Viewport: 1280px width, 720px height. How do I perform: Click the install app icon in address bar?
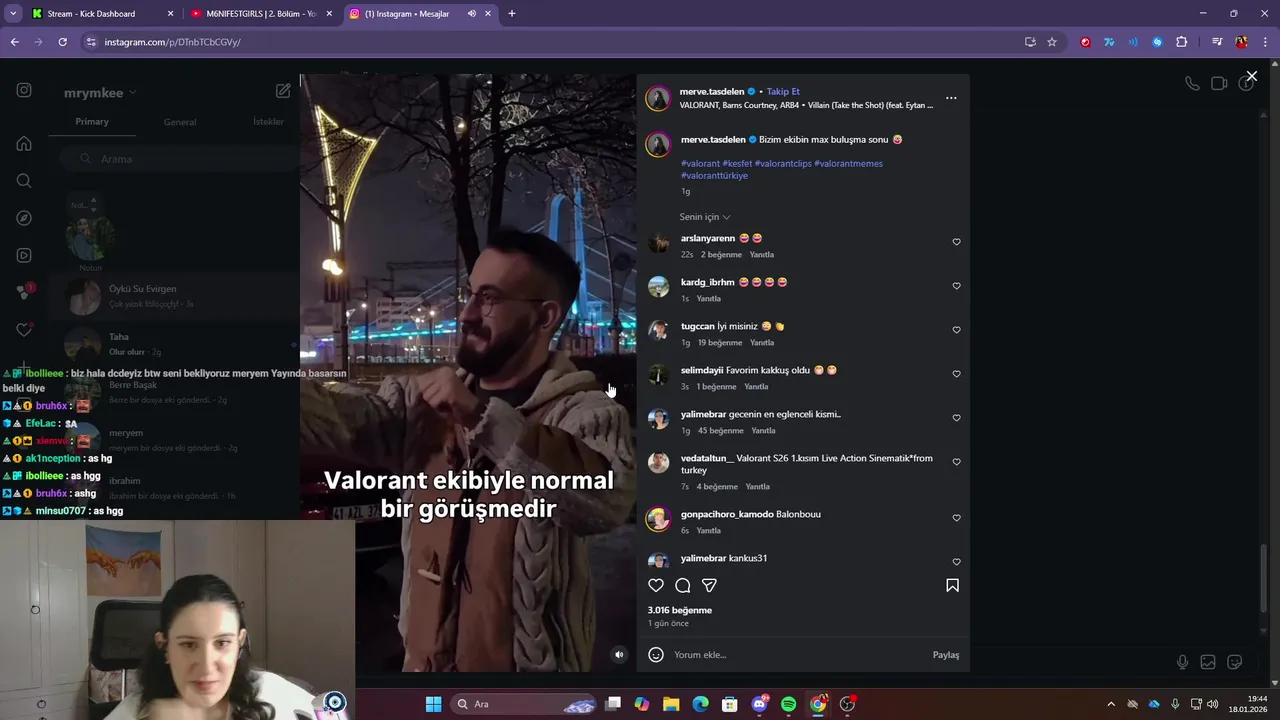1030,42
